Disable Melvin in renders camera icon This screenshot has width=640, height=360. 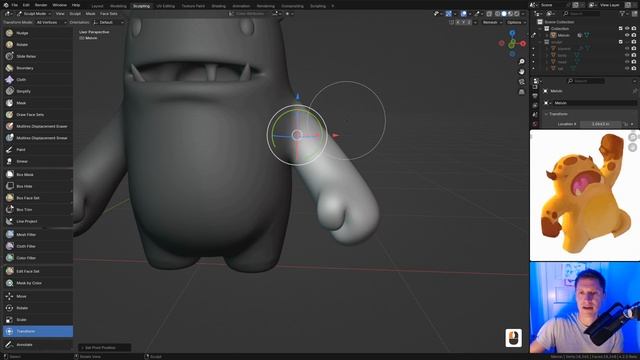[x=633, y=35]
